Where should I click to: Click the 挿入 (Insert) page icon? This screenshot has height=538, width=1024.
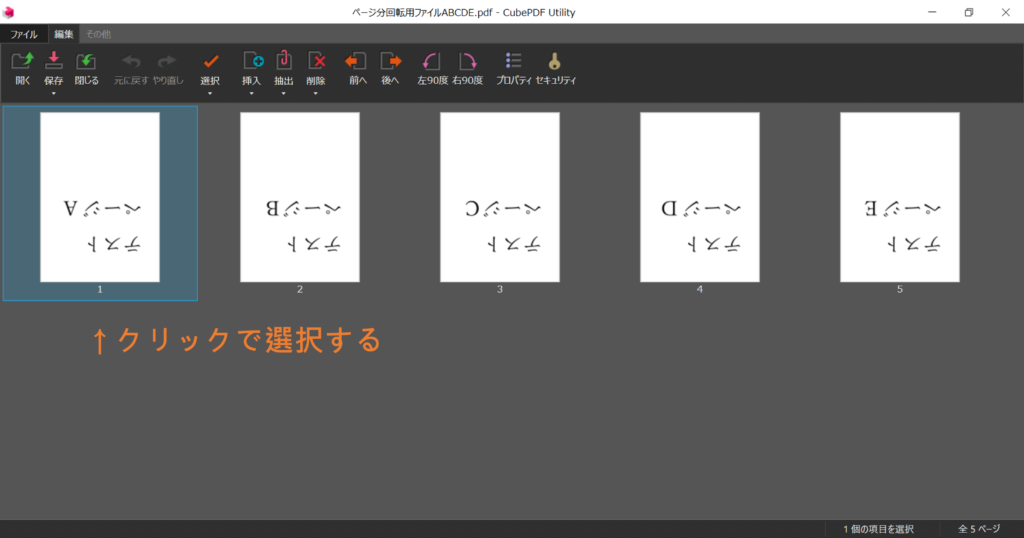point(252,61)
